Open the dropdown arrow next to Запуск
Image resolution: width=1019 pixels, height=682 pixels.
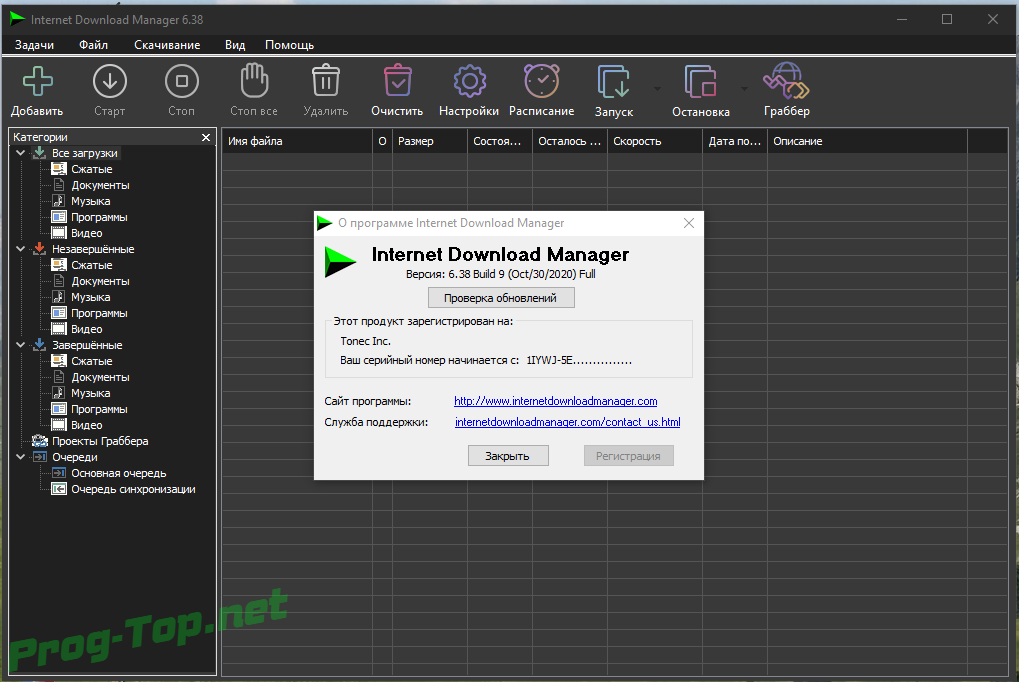(x=657, y=88)
